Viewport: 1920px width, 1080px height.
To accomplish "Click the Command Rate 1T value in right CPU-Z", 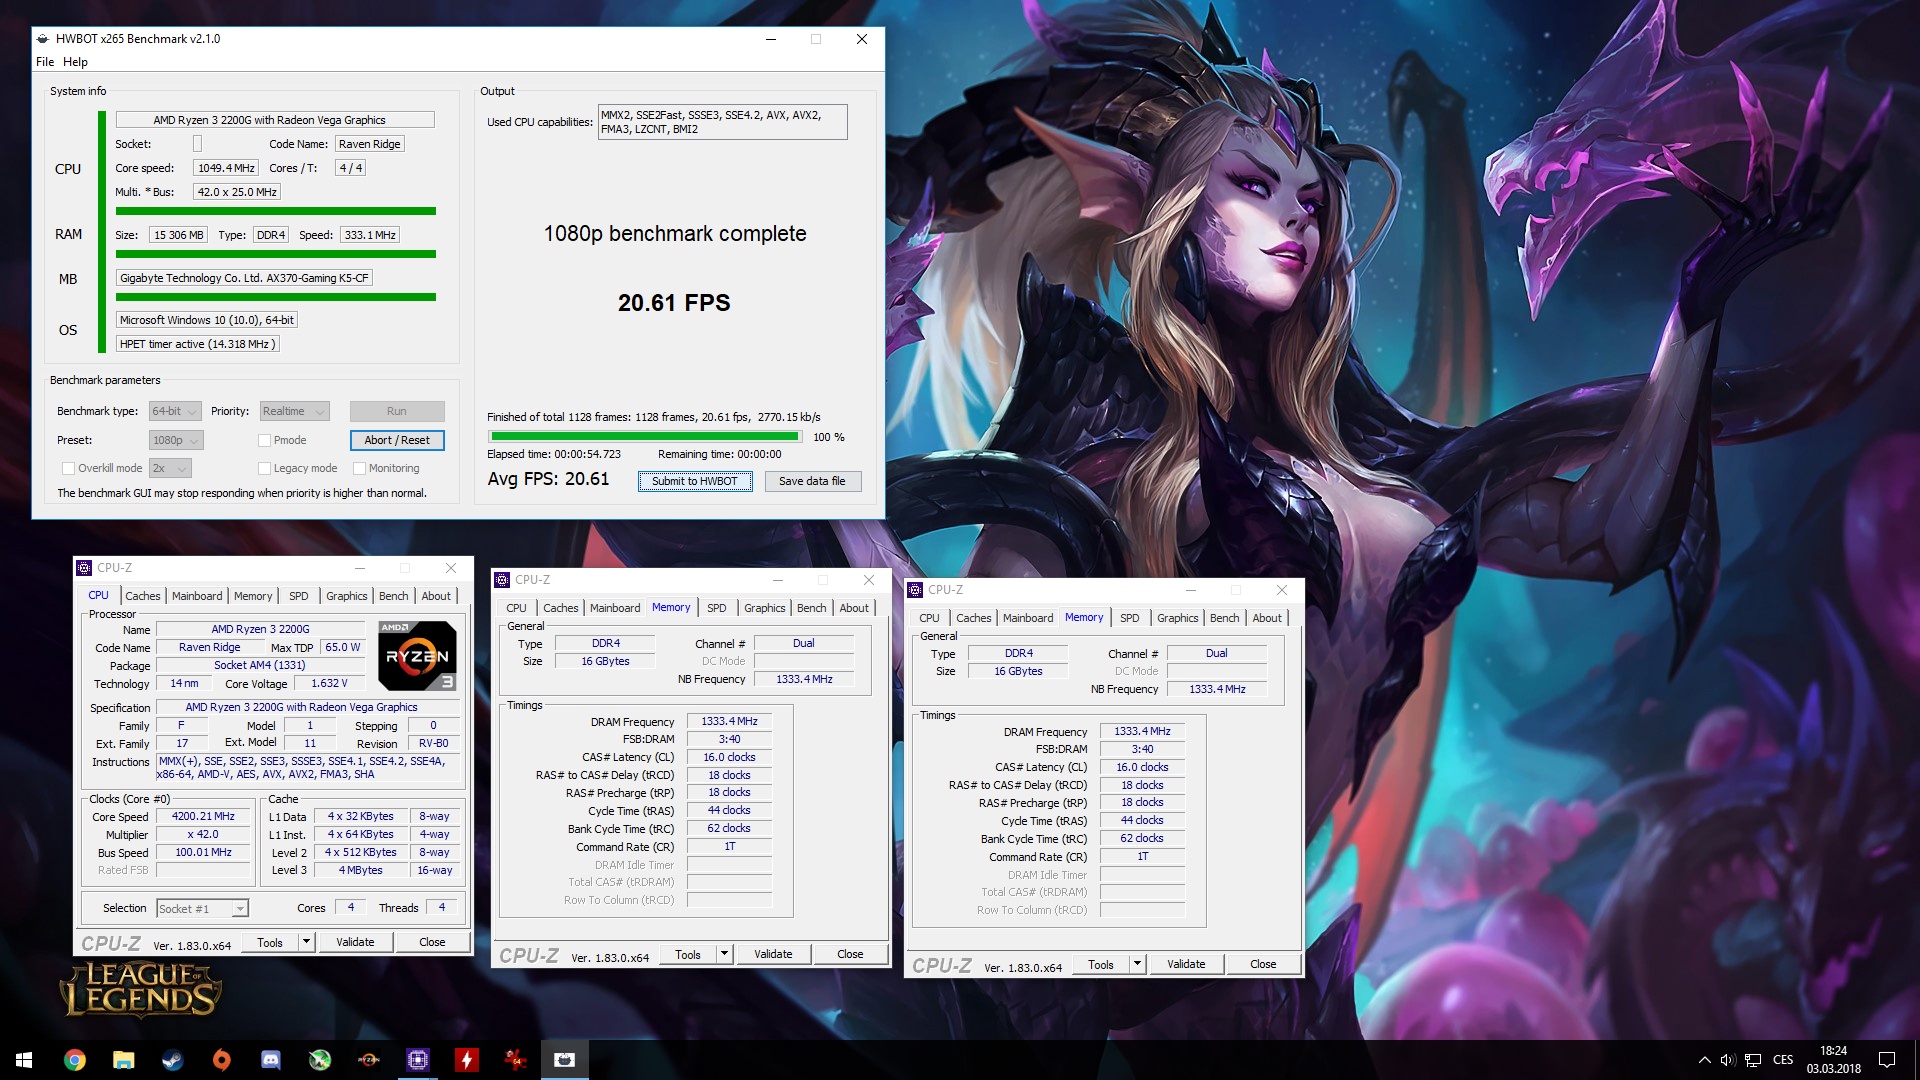I will pos(1142,857).
